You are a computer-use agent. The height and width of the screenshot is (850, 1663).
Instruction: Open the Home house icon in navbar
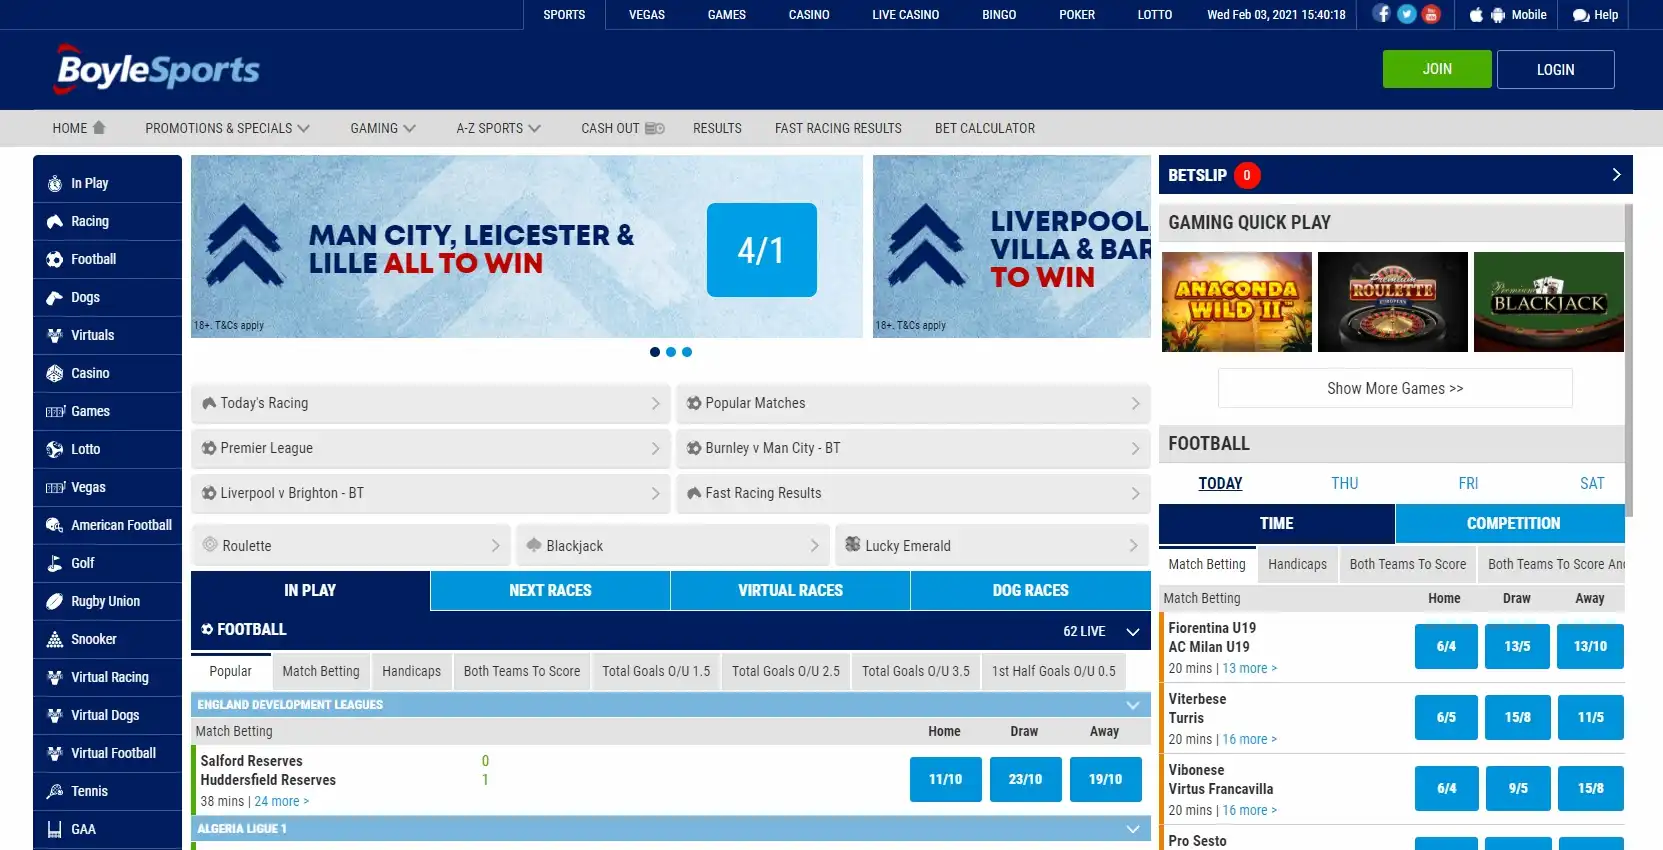point(99,128)
